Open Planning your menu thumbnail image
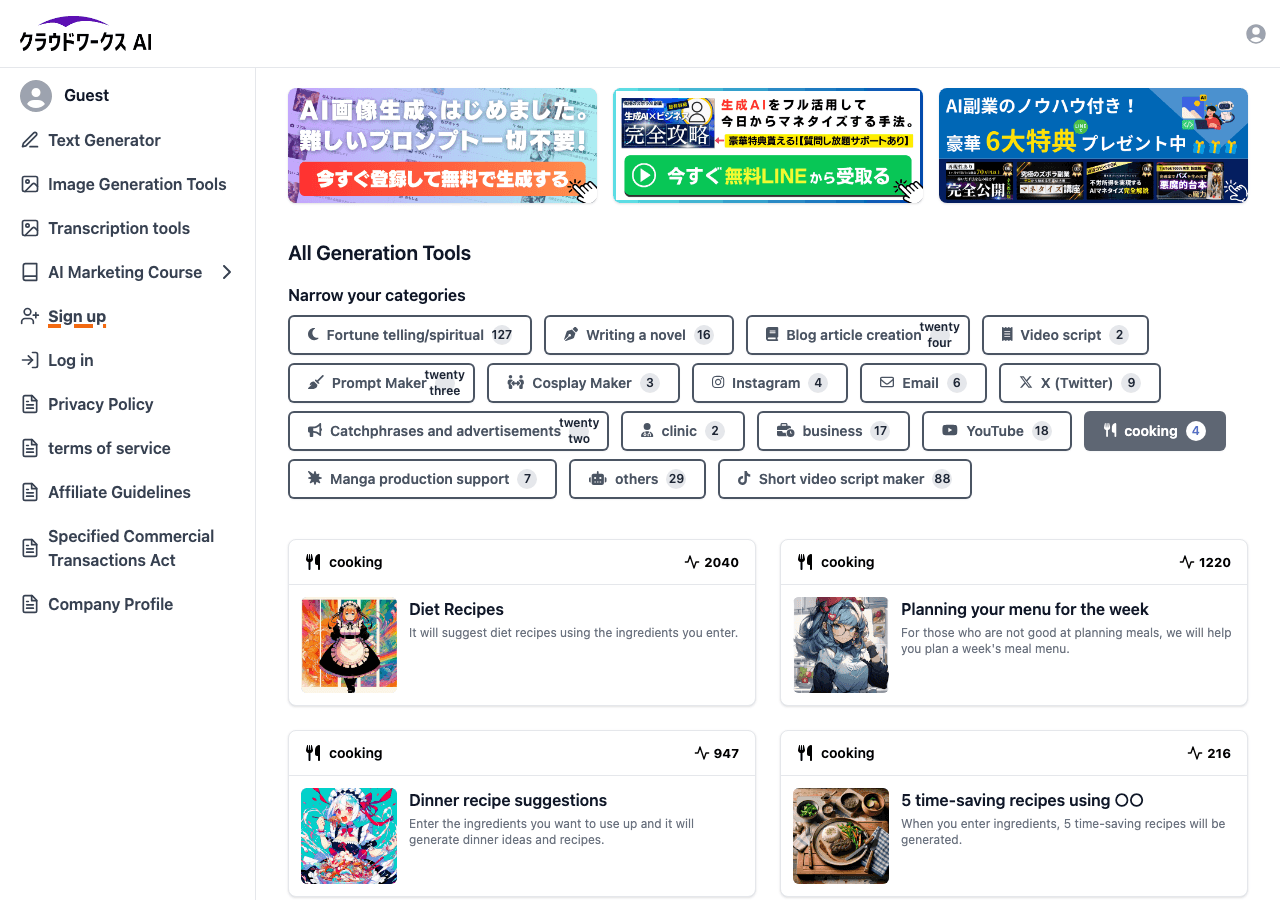 point(841,645)
